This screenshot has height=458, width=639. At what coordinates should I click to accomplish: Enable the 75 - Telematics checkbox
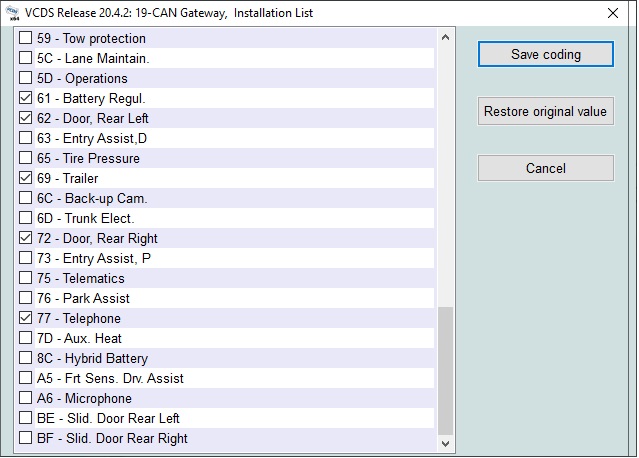point(25,277)
